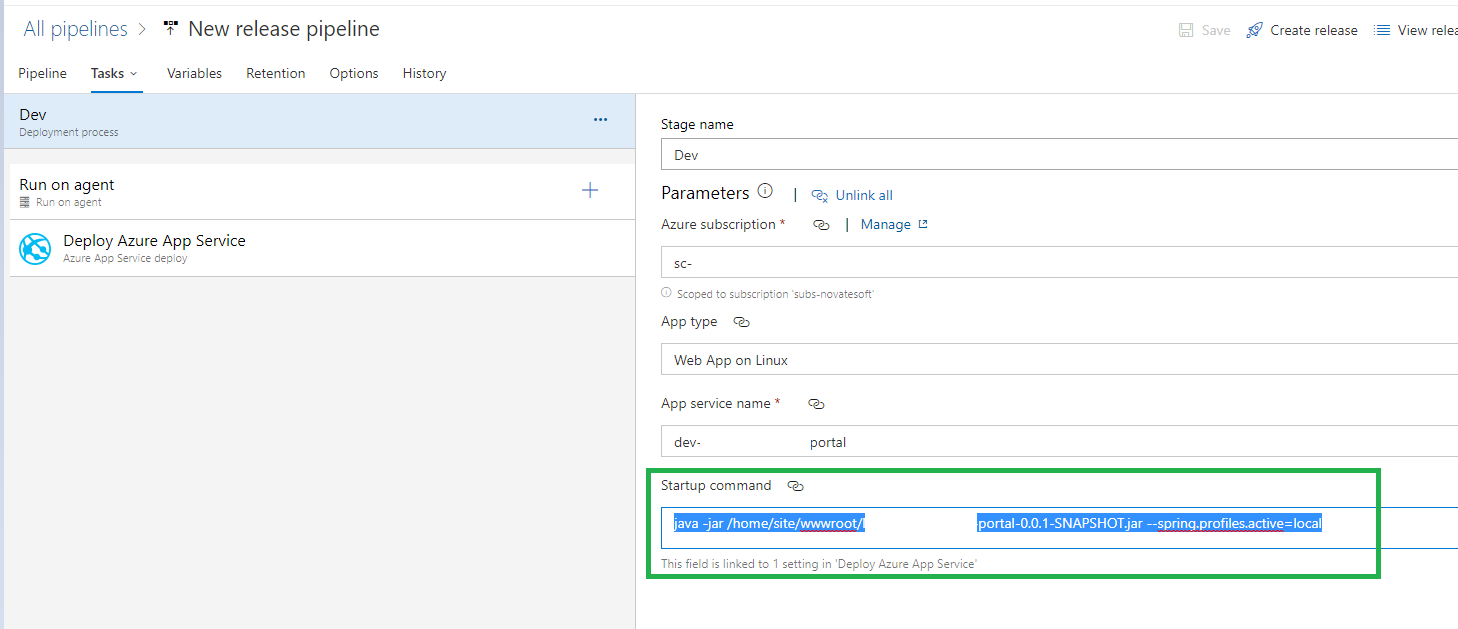
Task: Open the Azure subscription dropdown
Action: click(1059, 263)
